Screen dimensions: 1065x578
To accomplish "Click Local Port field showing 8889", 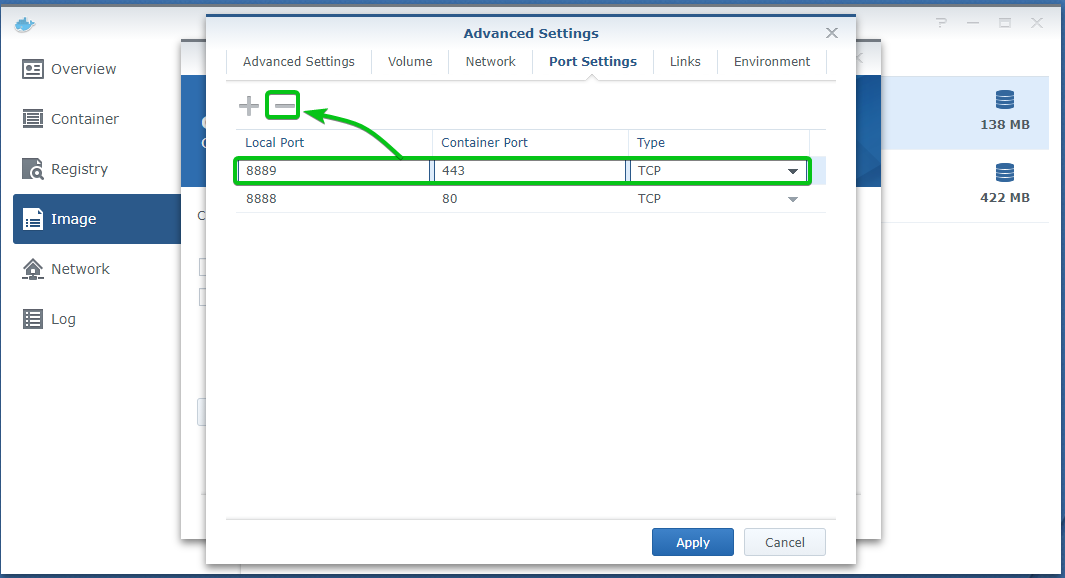I will coord(333,170).
